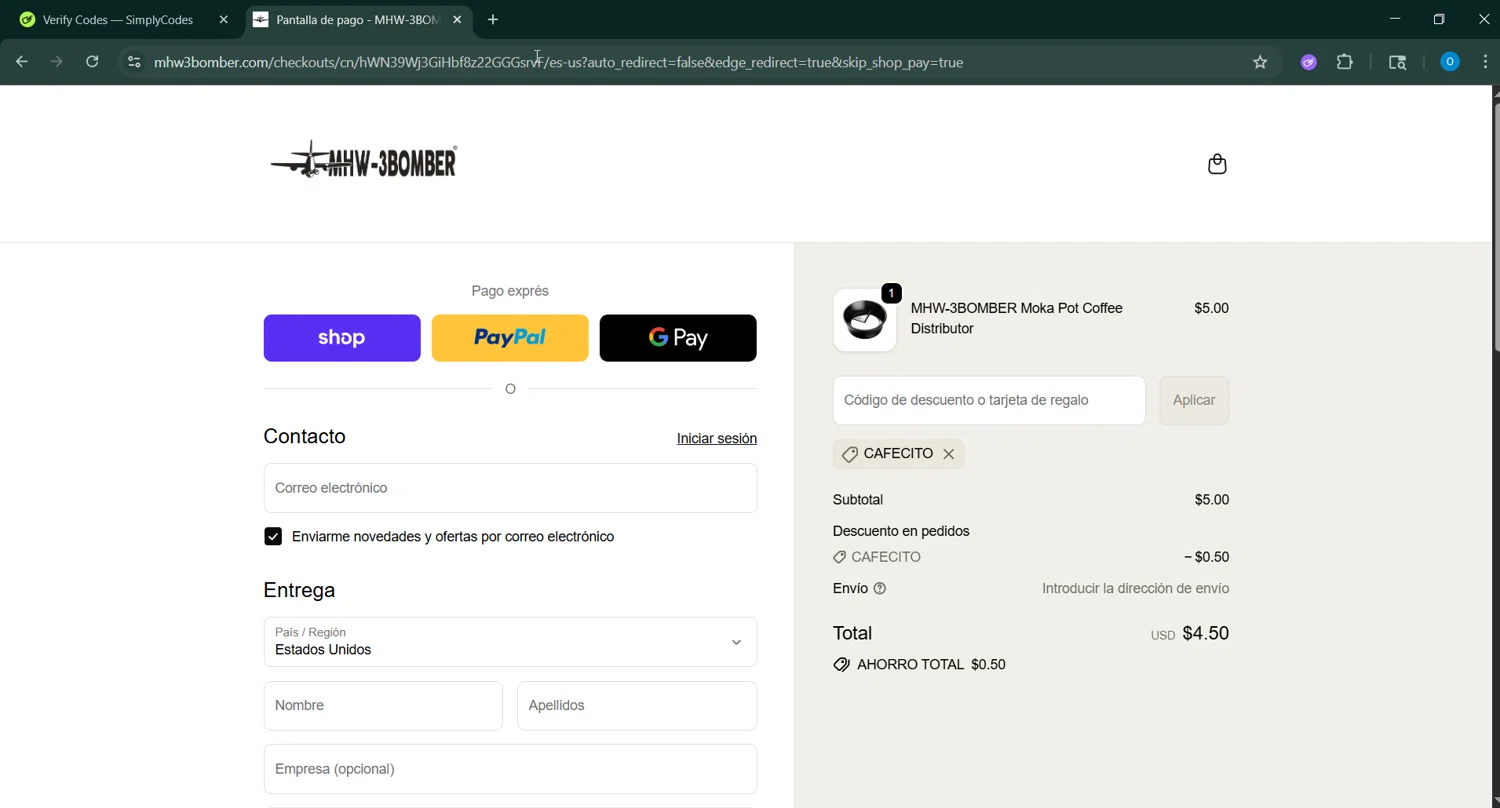The height and width of the screenshot is (808, 1500).
Task: Bookmark this page with the star icon
Action: [1260, 62]
